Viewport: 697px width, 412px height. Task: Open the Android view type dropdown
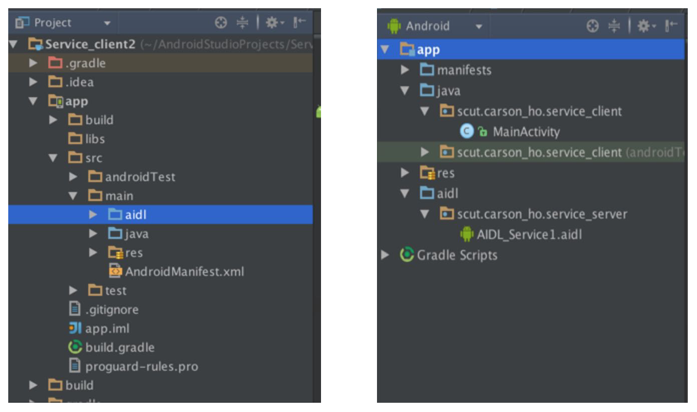[x=479, y=26]
